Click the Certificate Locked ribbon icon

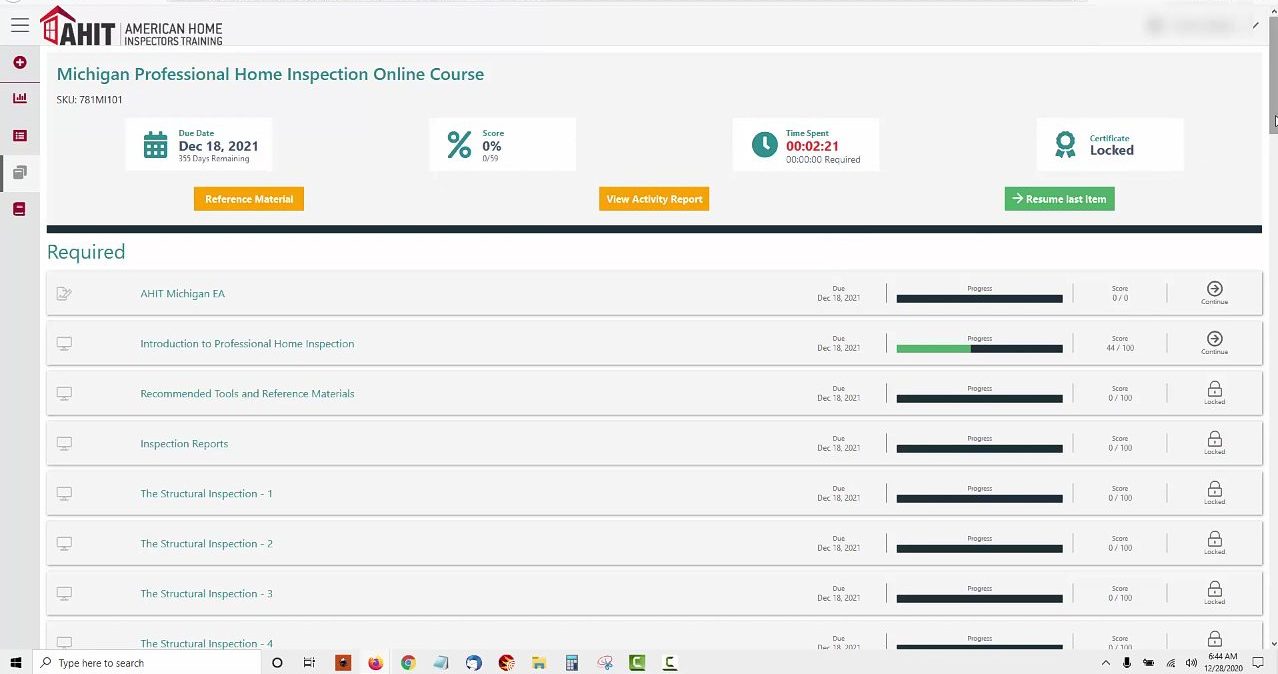(x=1066, y=145)
